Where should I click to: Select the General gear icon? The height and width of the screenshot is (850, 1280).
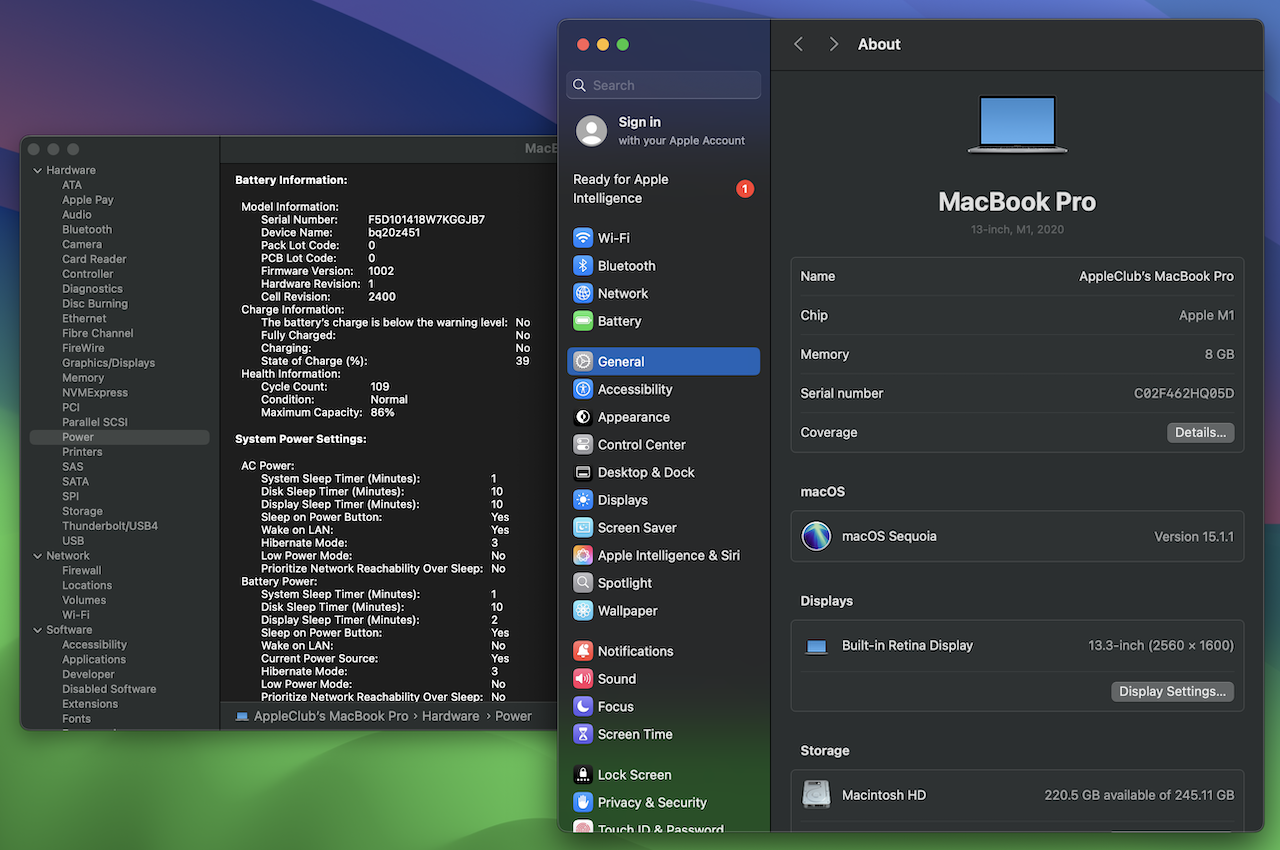pos(583,362)
